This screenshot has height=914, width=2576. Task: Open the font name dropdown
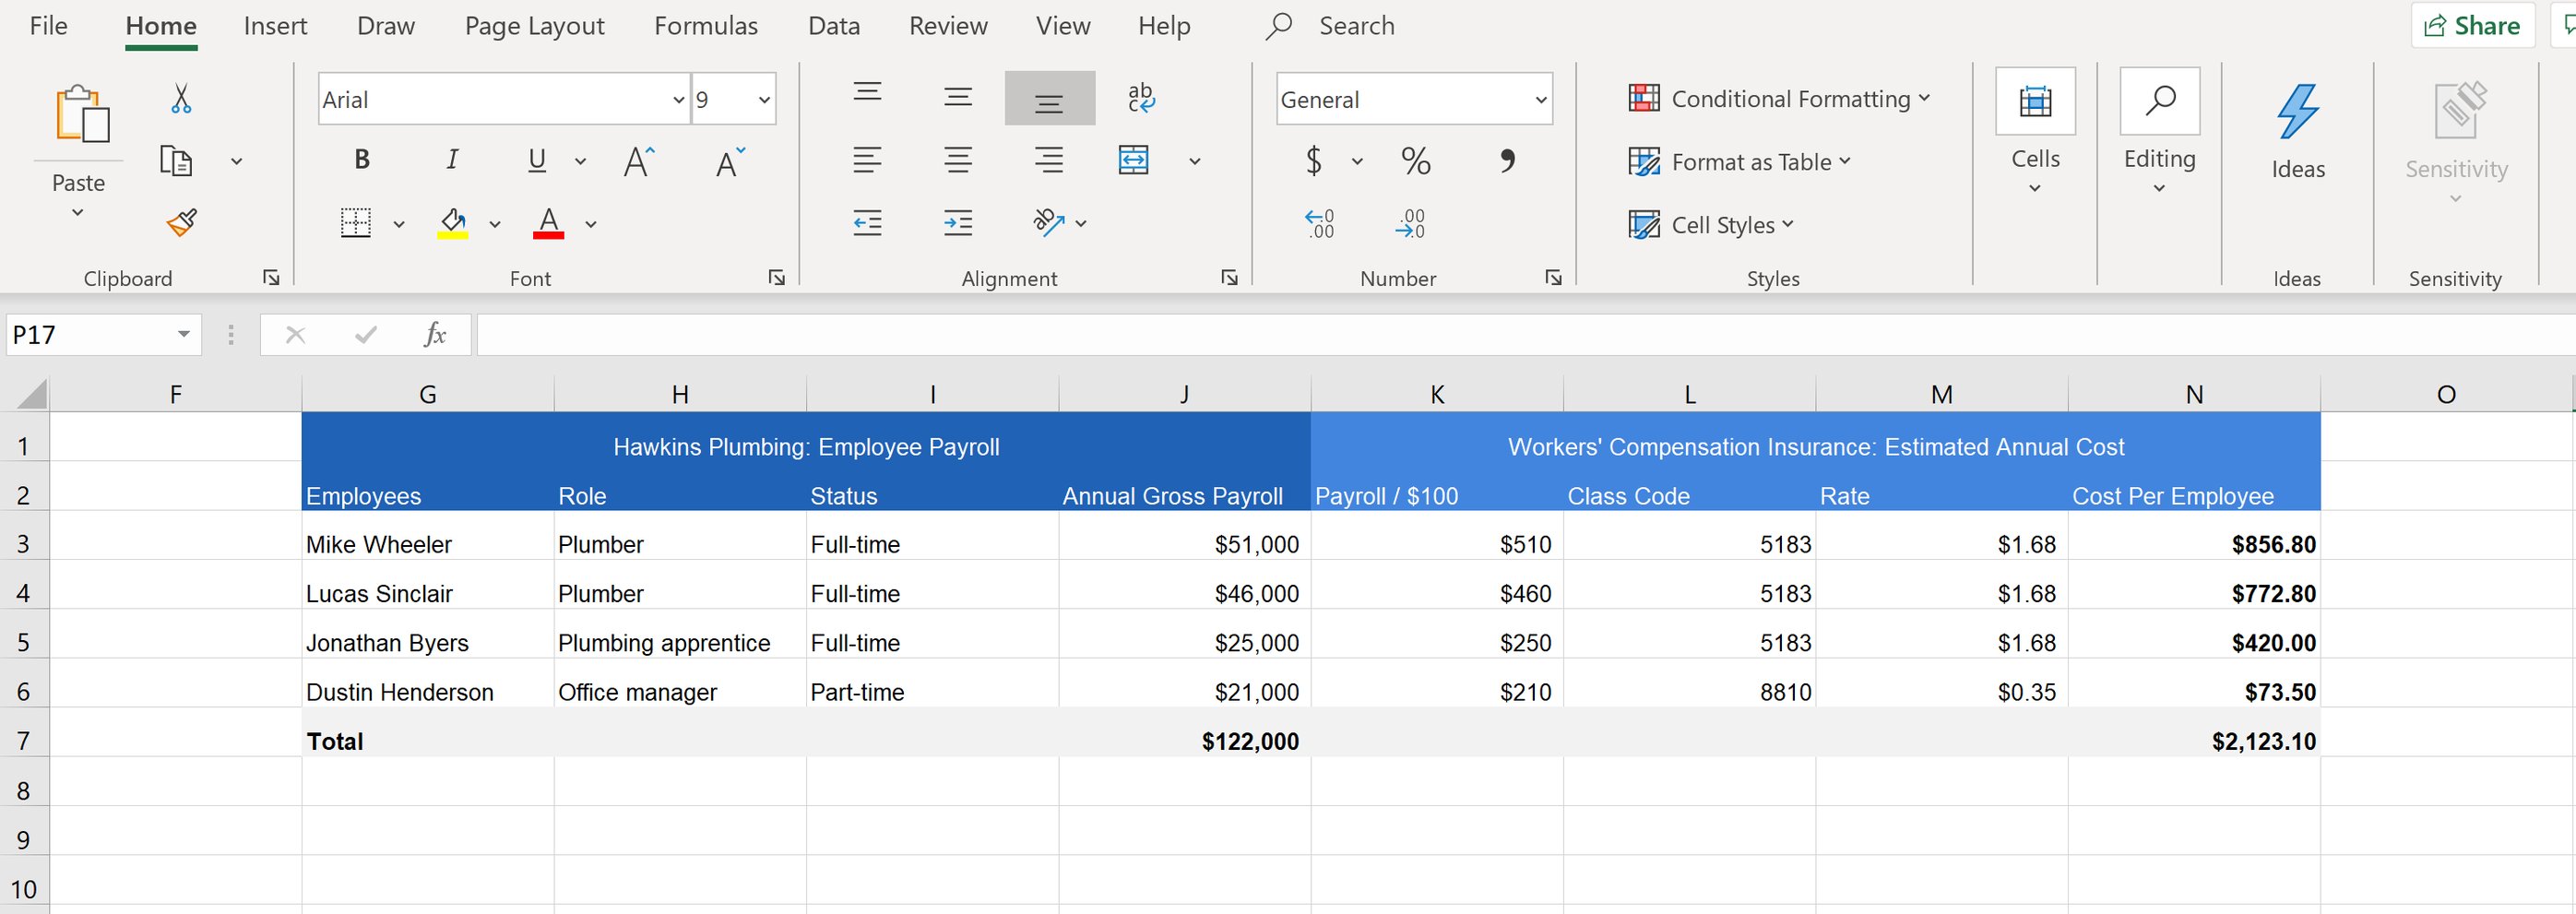coord(678,99)
